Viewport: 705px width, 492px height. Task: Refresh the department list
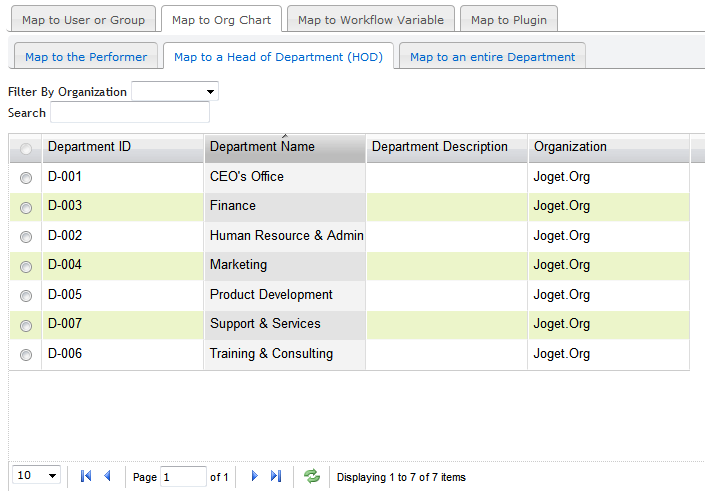(312, 477)
